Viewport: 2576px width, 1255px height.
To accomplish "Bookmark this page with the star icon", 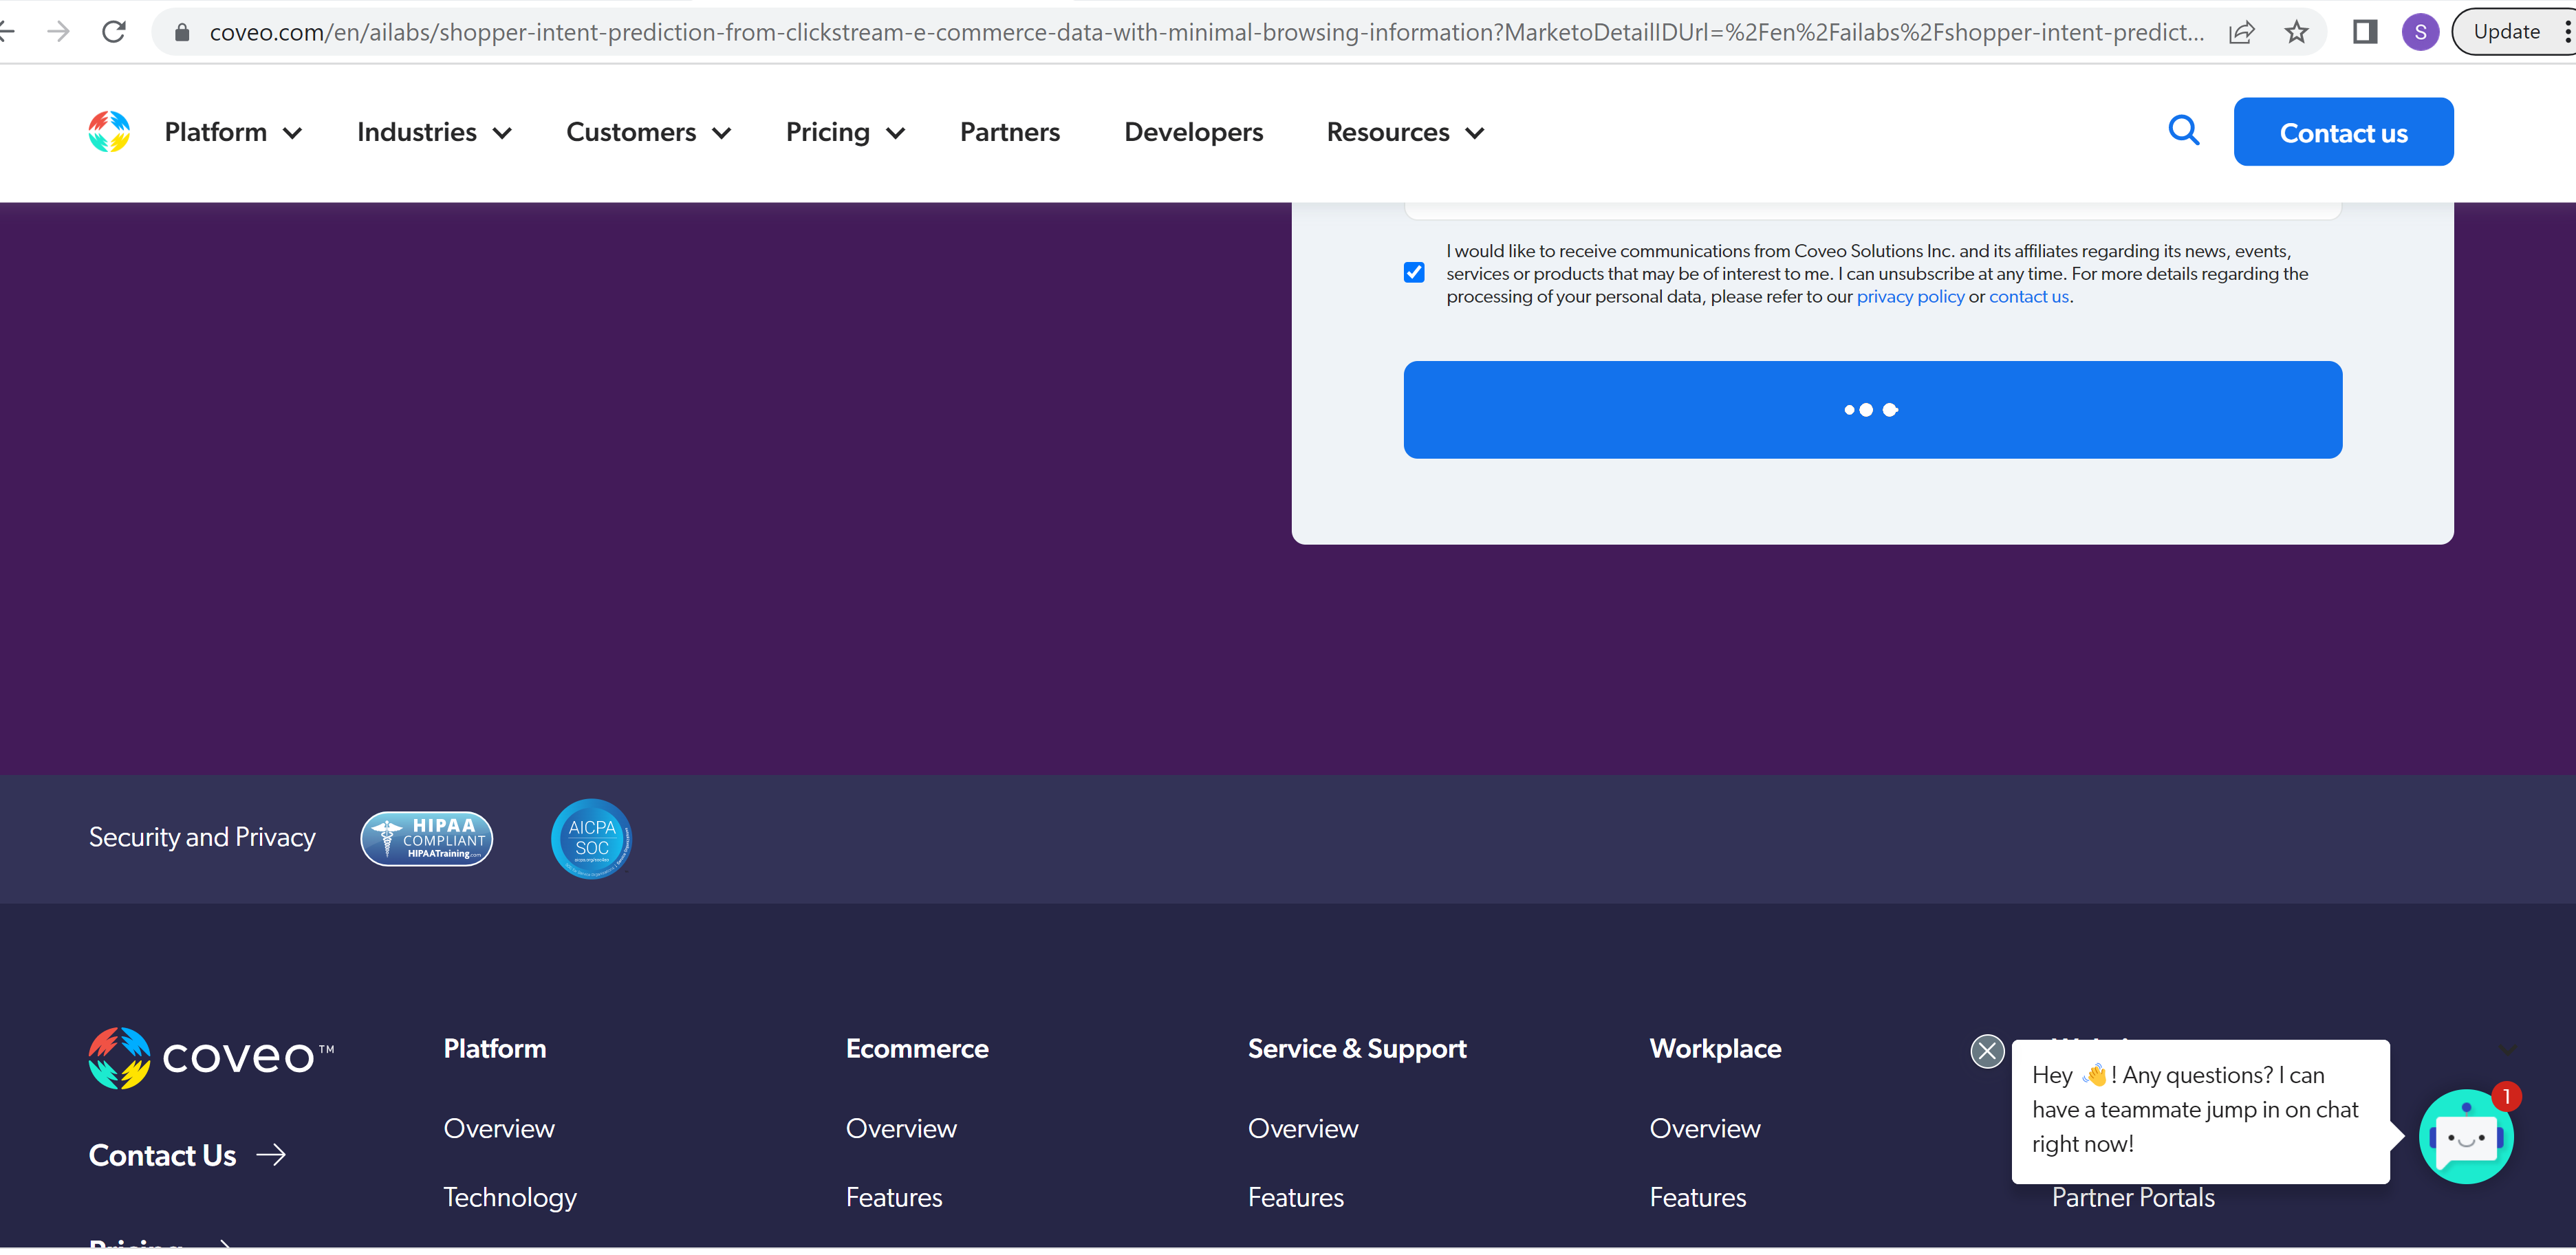I will point(2296,32).
